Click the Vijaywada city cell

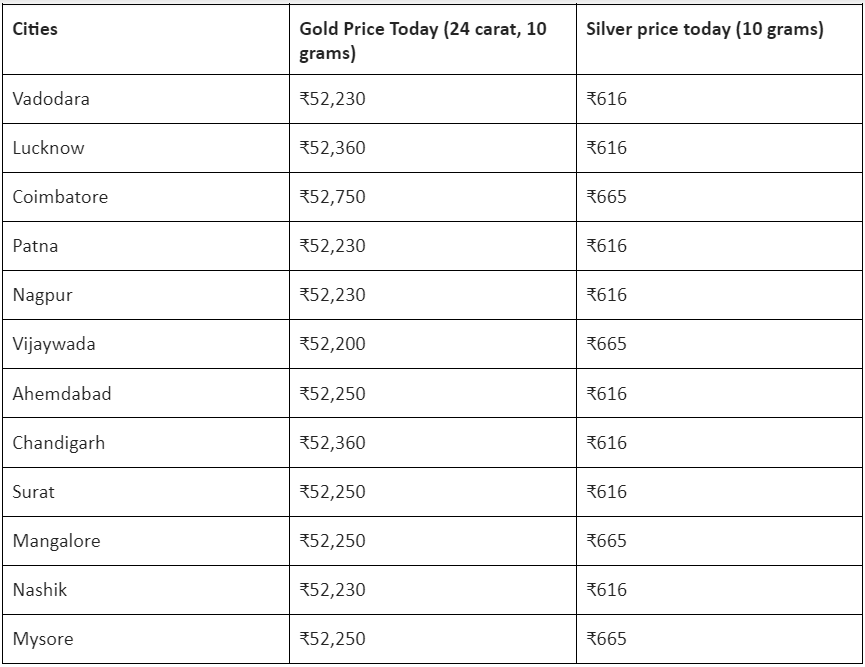[54, 344]
